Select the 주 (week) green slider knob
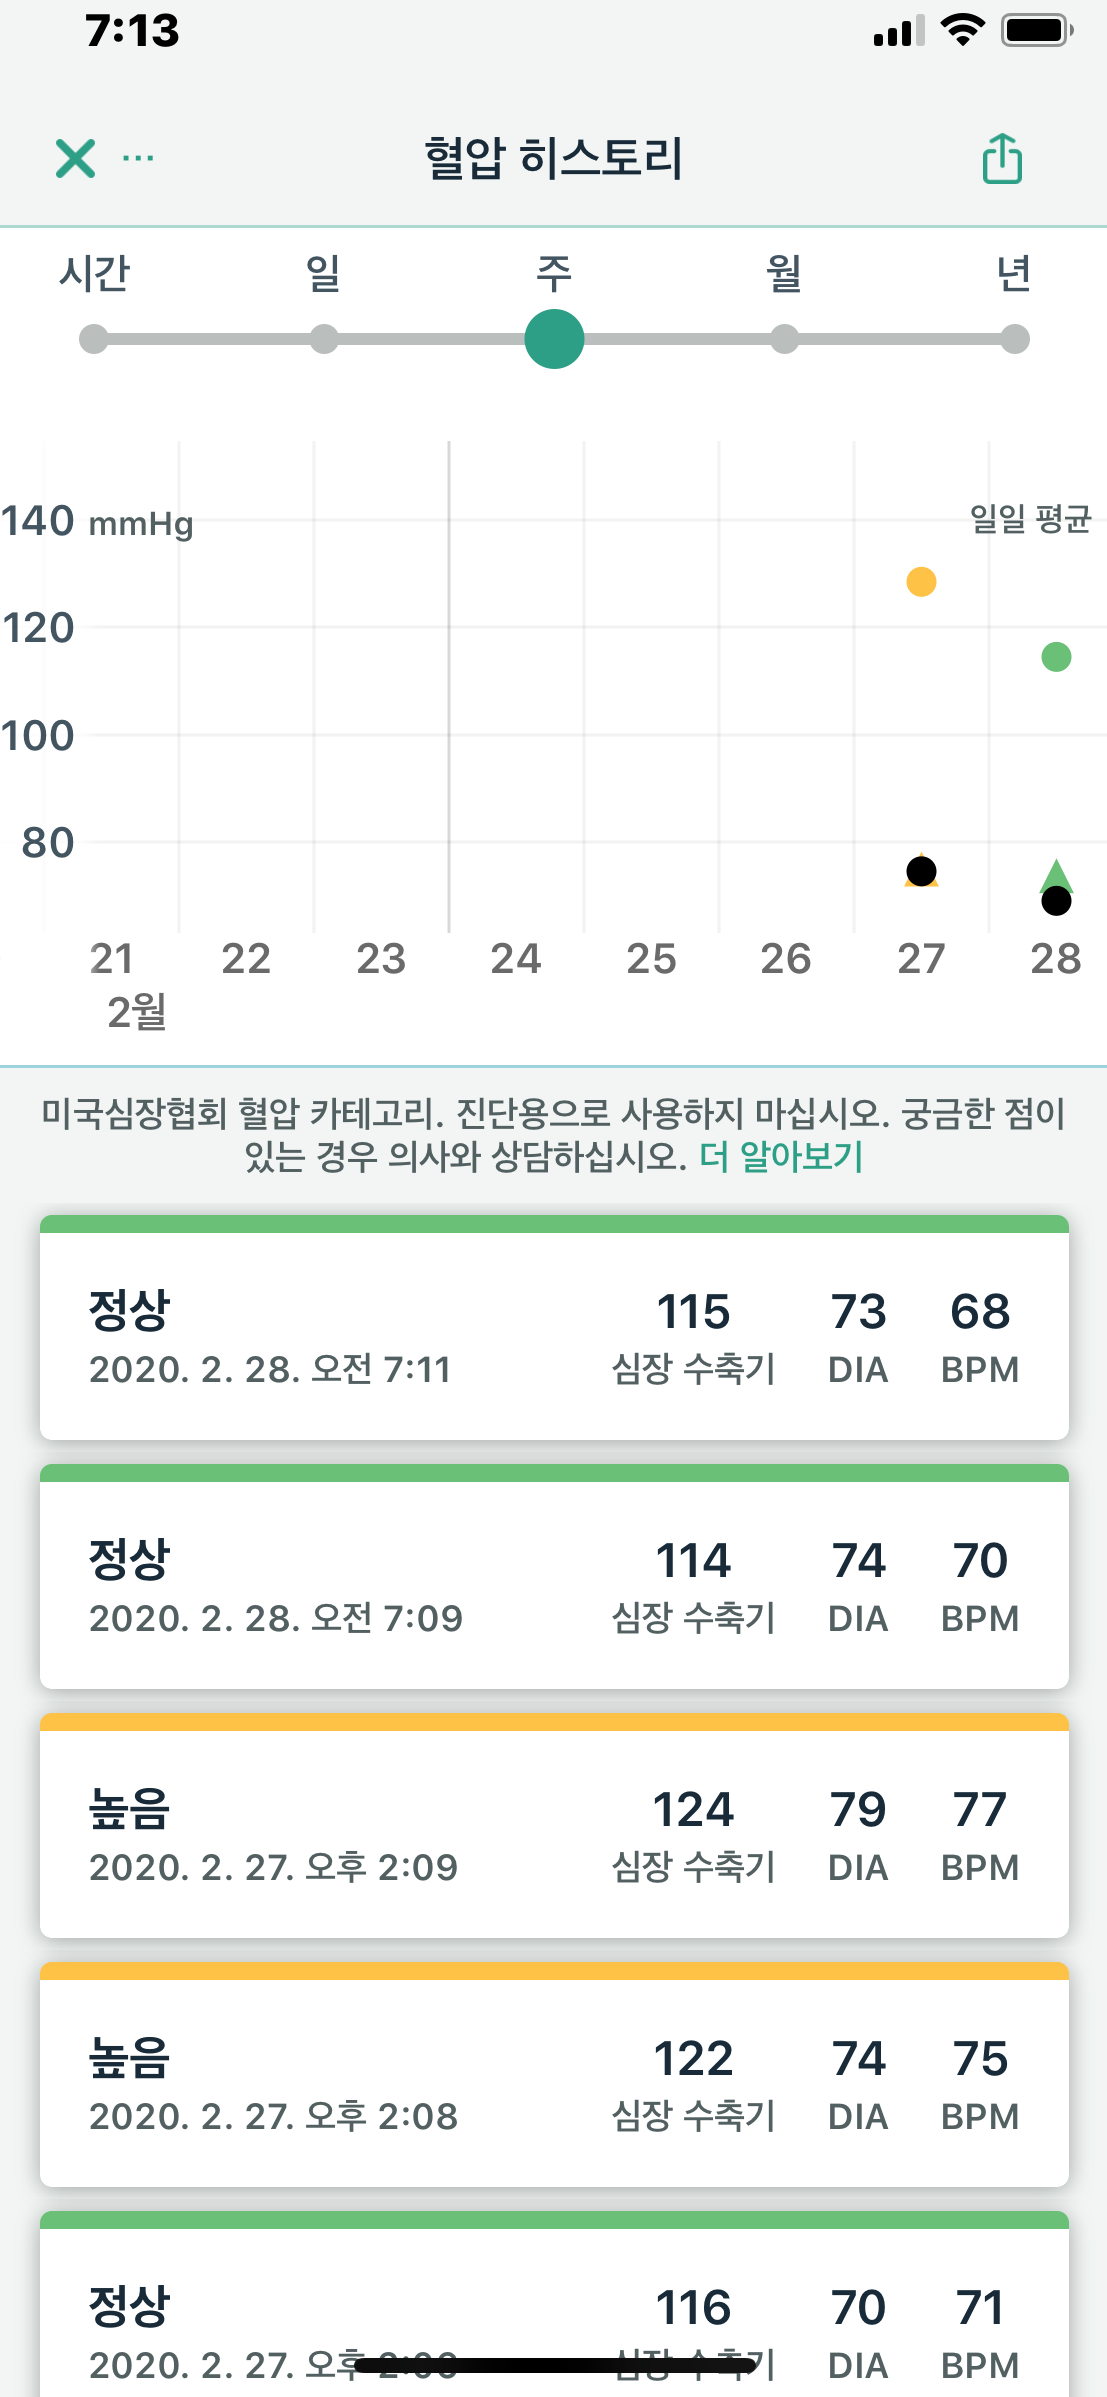 pyautogui.click(x=554, y=339)
